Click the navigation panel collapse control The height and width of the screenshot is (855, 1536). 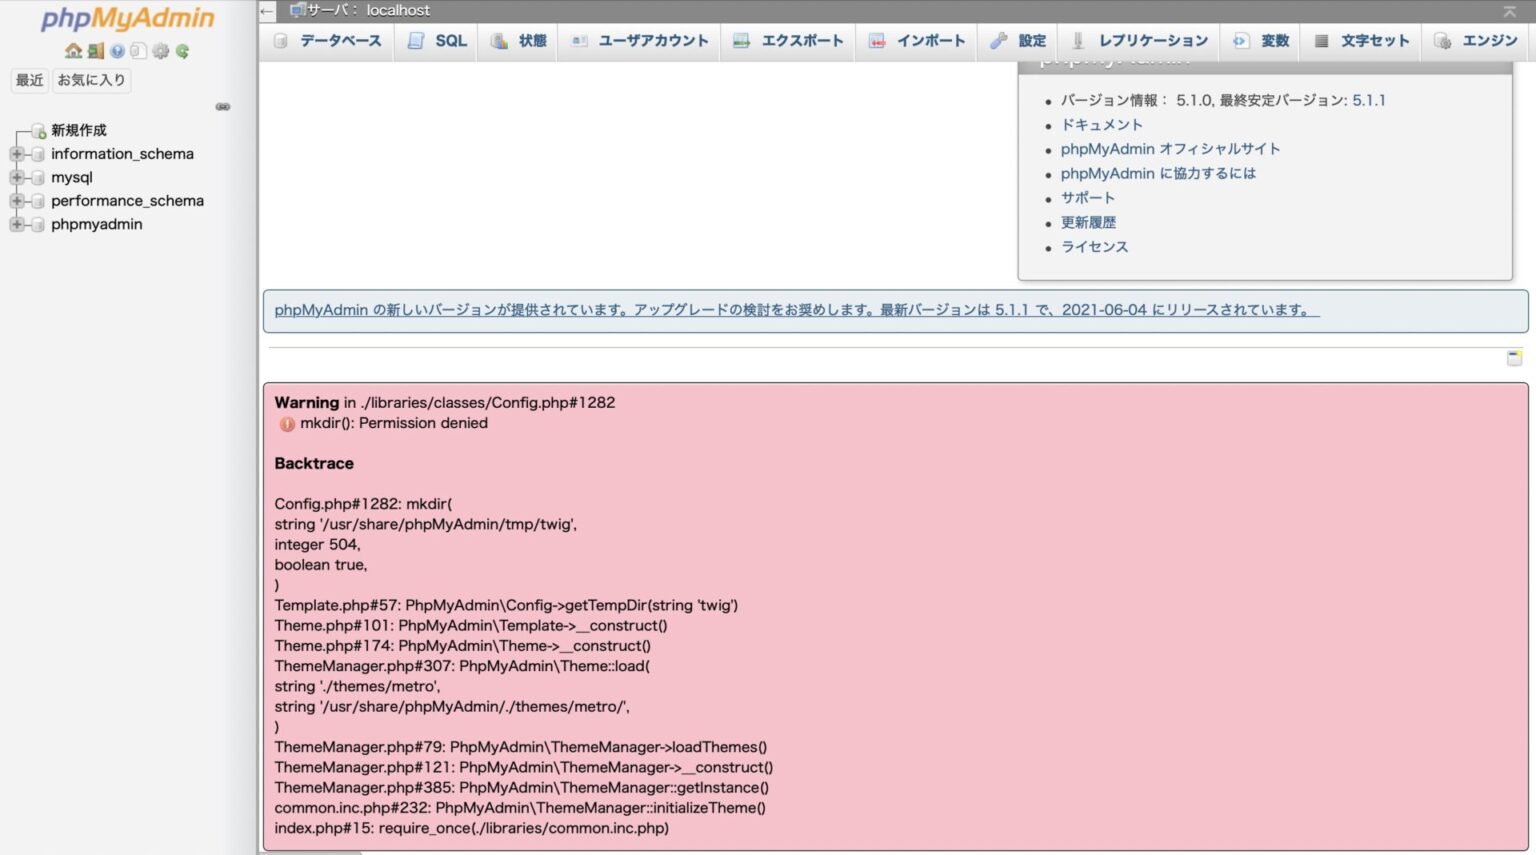223,106
